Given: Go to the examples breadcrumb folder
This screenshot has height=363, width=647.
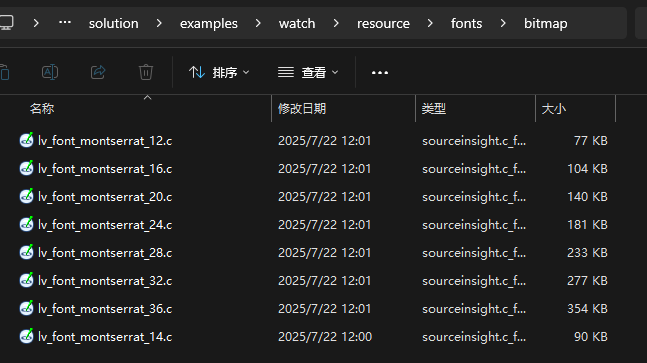Looking at the screenshot, I should (x=208, y=24).
